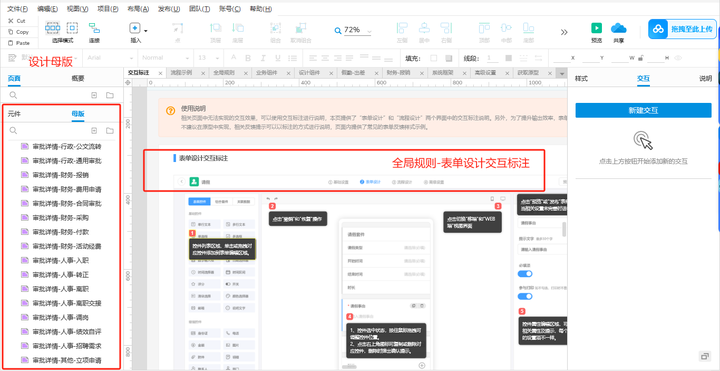Click the 新建交互 button
Screen dimensions: 720x371
[x=643, y=110]
